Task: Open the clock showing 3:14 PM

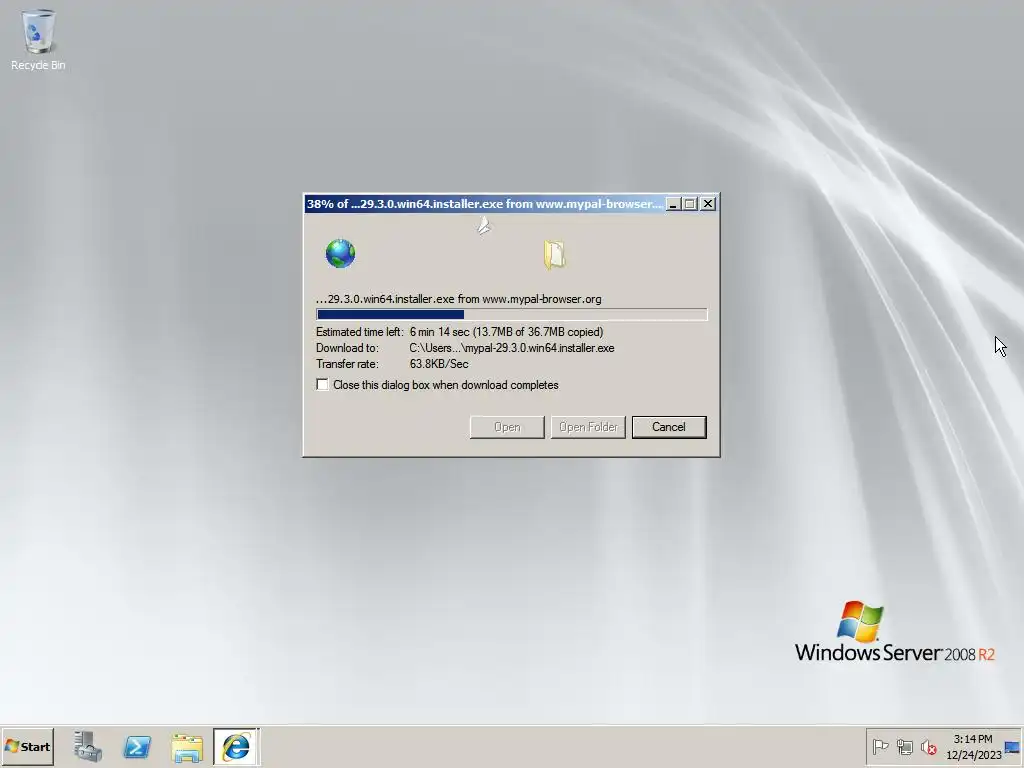Action: (x=973, y=747)
